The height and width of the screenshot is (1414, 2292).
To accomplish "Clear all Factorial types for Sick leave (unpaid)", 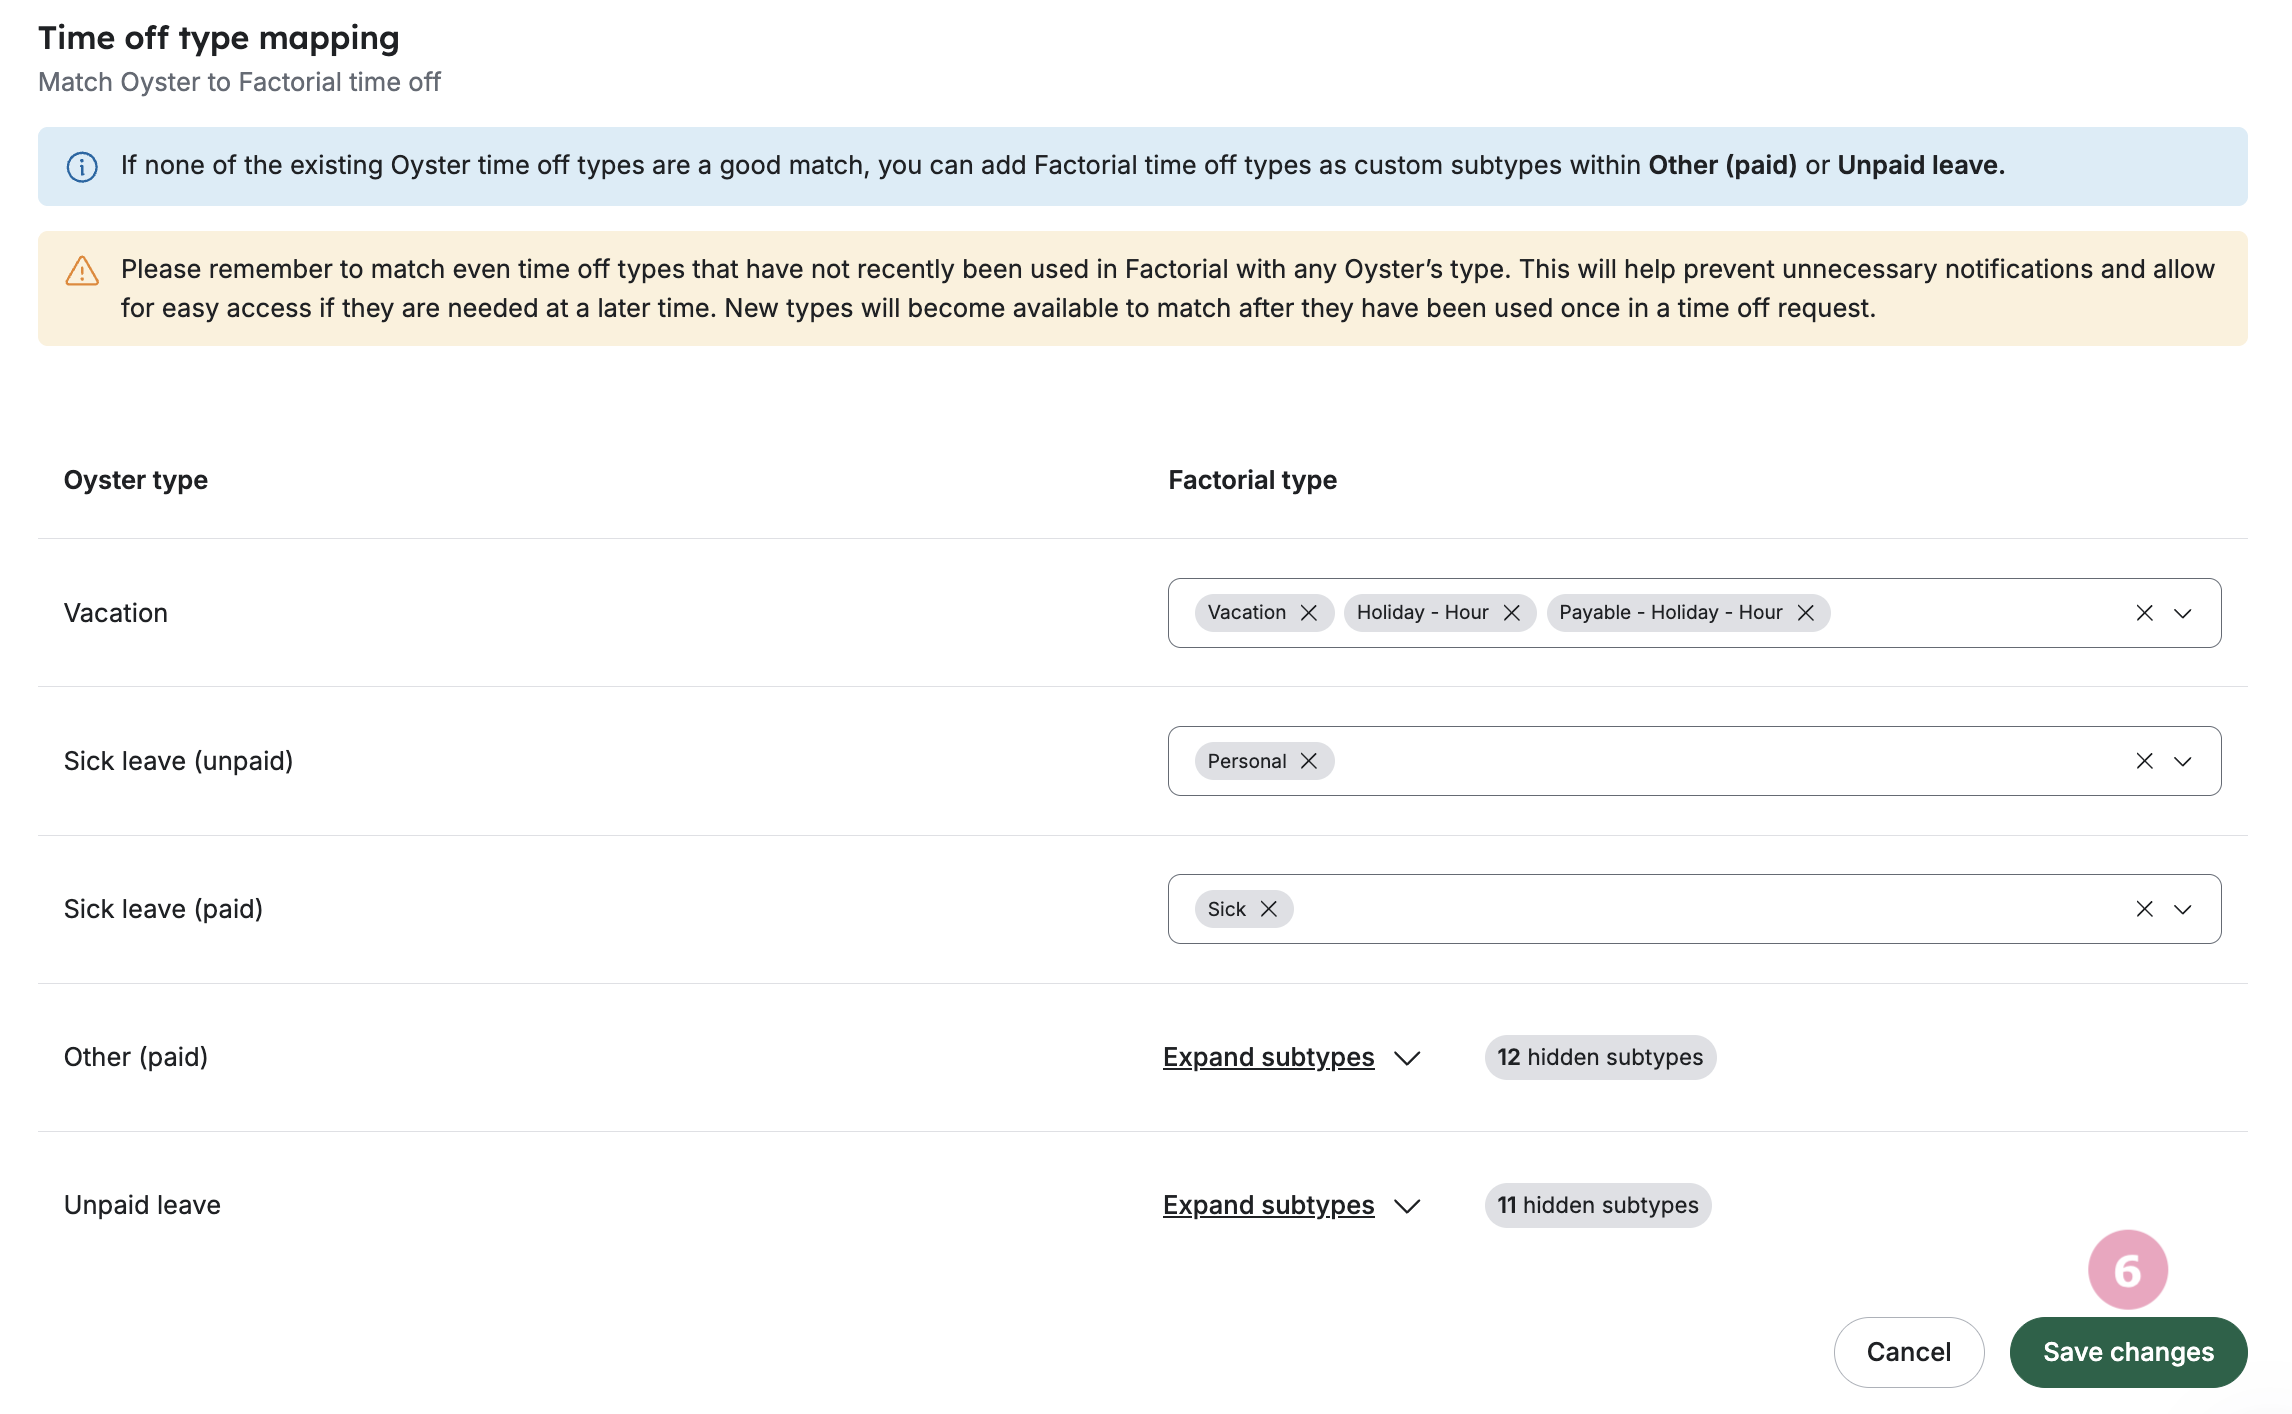I will pyautogui.click(x=2144, y=761).
